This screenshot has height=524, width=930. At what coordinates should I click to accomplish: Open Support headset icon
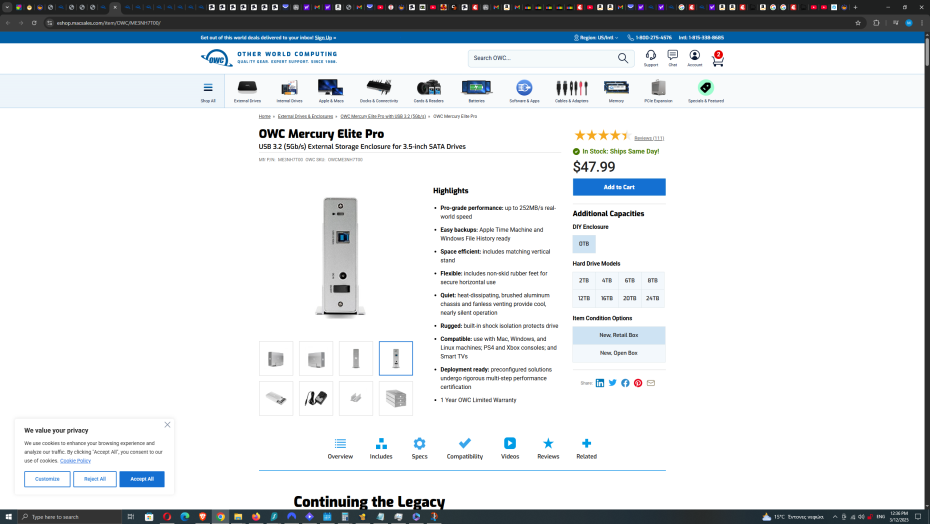tap(651, 58)
